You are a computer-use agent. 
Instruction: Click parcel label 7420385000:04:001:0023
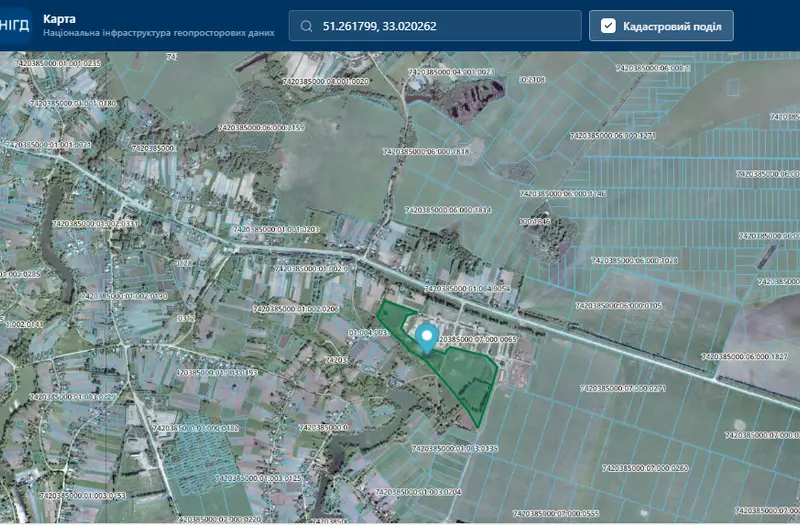(452, 72)
